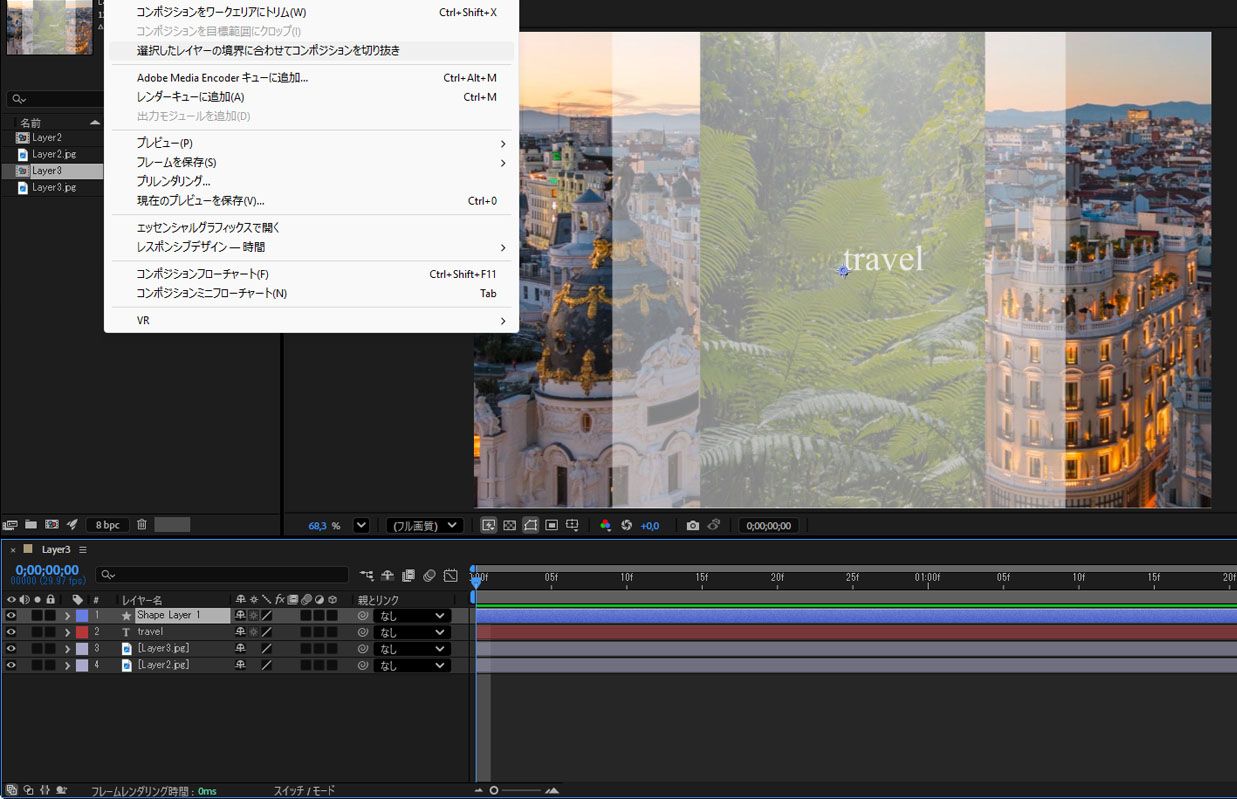Click the label color of Shape Layer 1
Screen dimensions: 1237x799
tap(82, 616)
